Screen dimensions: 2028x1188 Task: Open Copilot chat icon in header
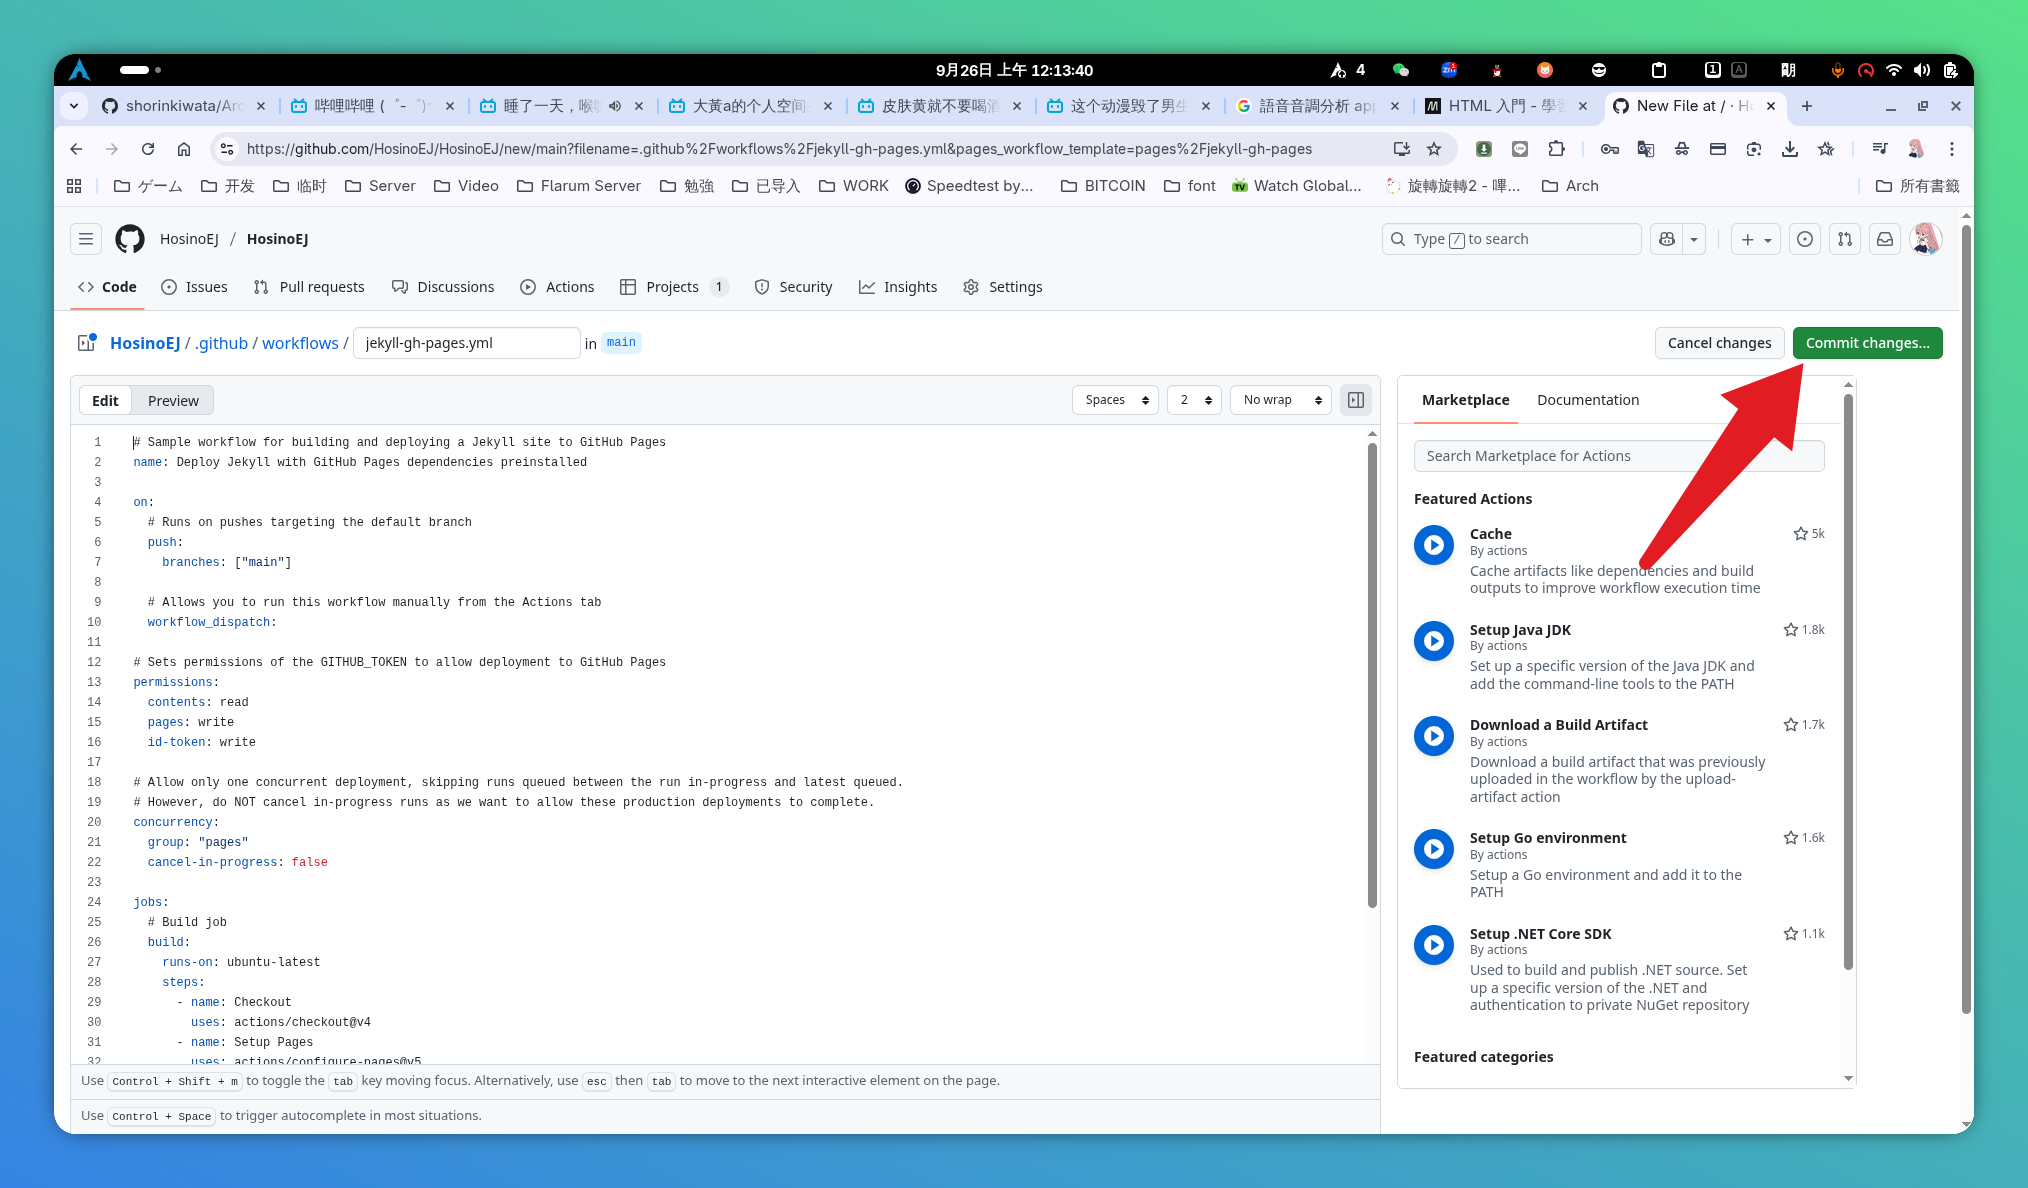point(1667,239)
